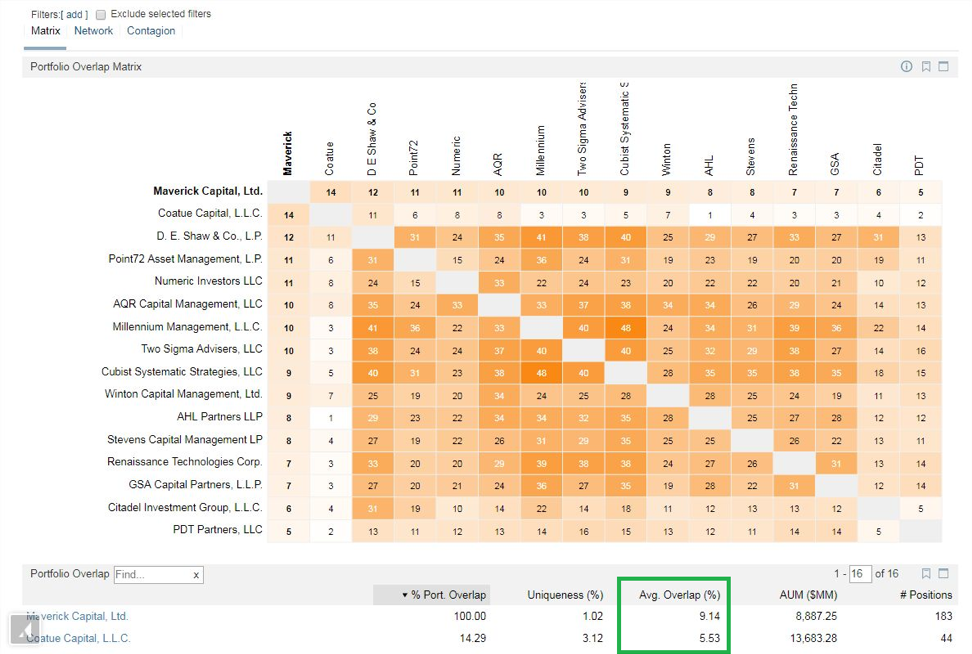Click the Renaissance Techn column header

pyautogui.click(x=793, y=130)
